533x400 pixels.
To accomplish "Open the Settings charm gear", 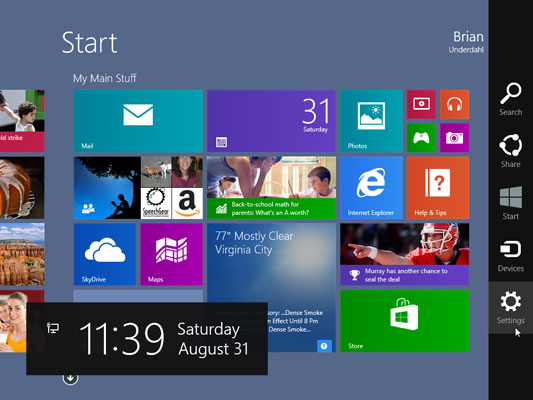I will point(511,301).
